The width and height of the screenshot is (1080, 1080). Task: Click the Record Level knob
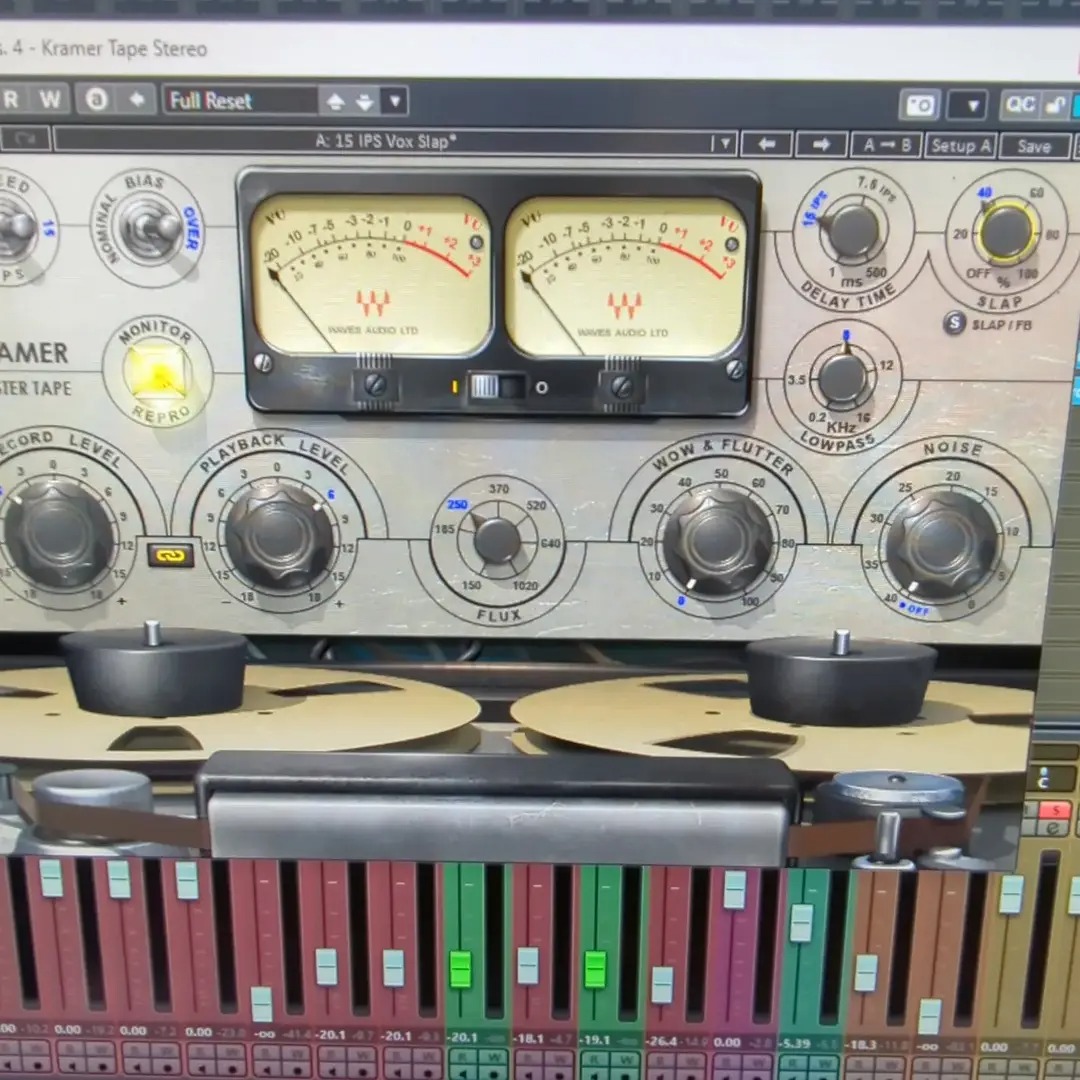pyautogui.click(x=59, y=534)
